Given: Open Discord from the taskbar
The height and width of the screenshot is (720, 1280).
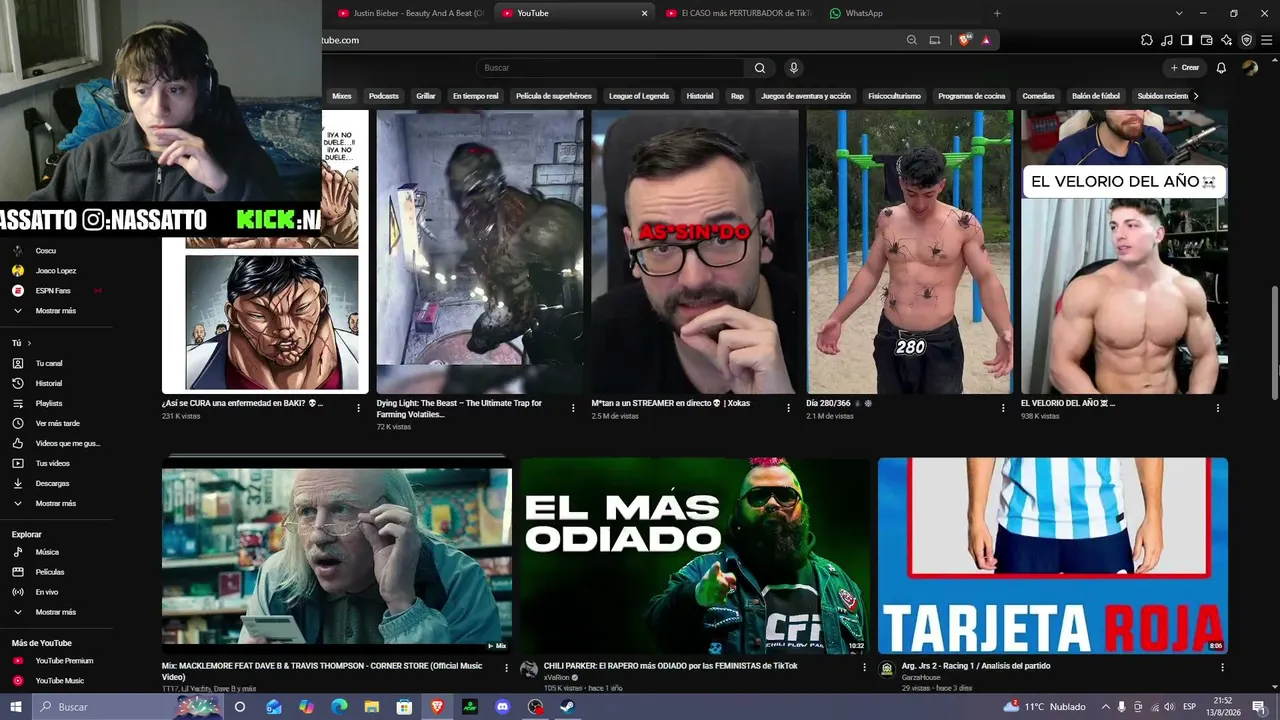Looking at the screenshot, I should tap(503, 707).
